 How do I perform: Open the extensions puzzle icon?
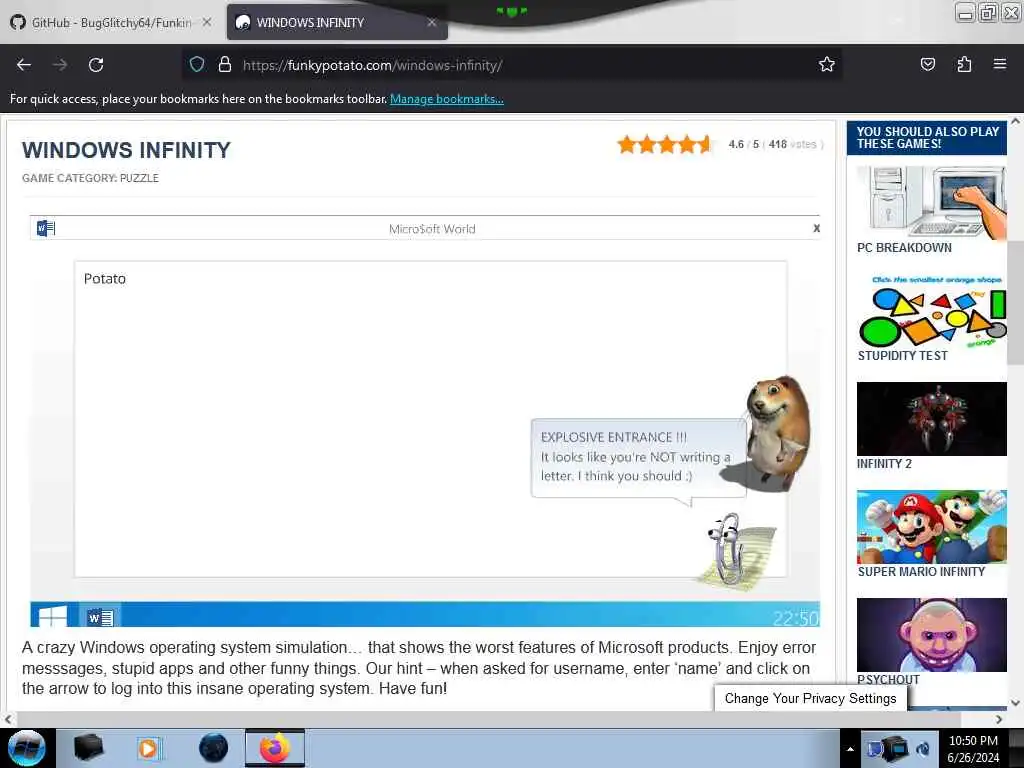pyautogui.click(x=964, y=64)
